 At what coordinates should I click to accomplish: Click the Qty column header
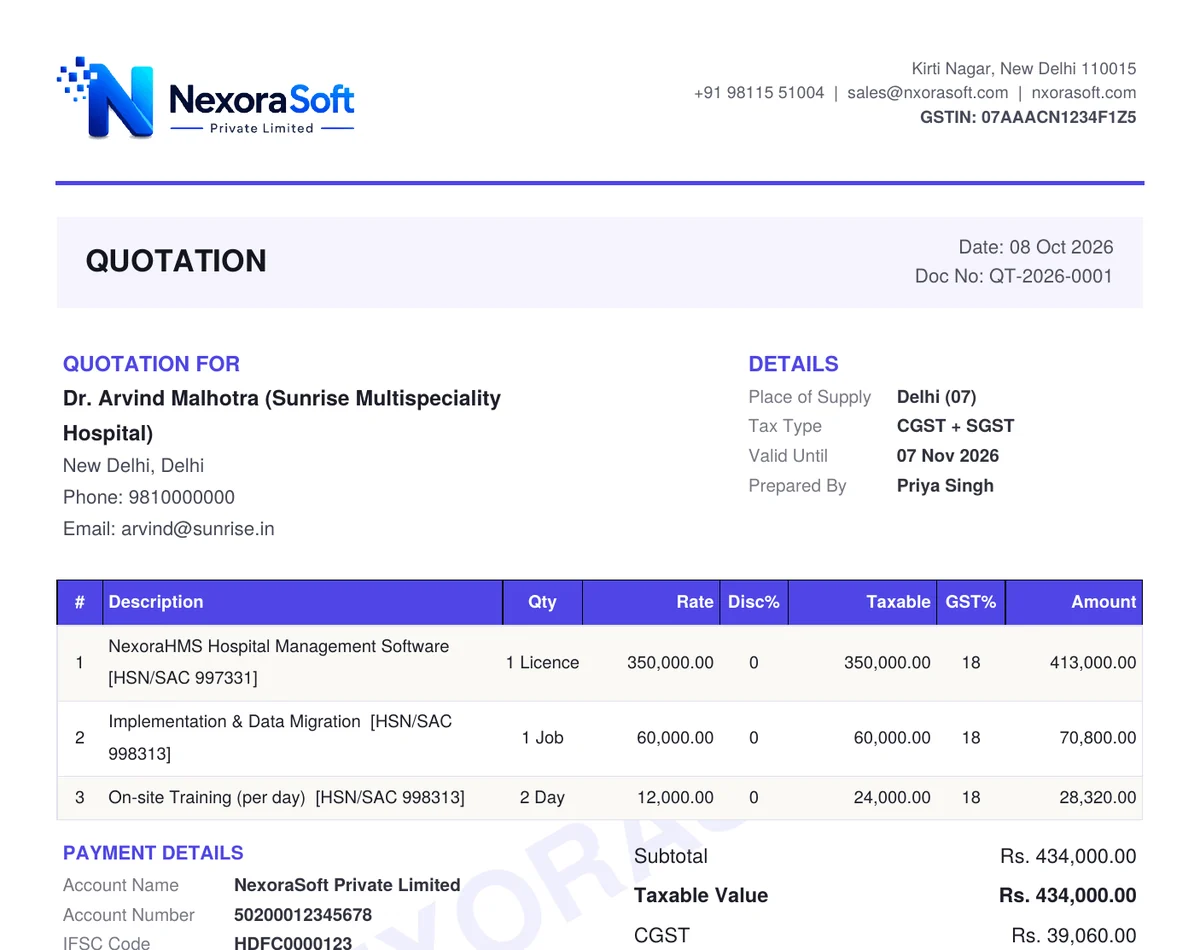pos(542,602)
